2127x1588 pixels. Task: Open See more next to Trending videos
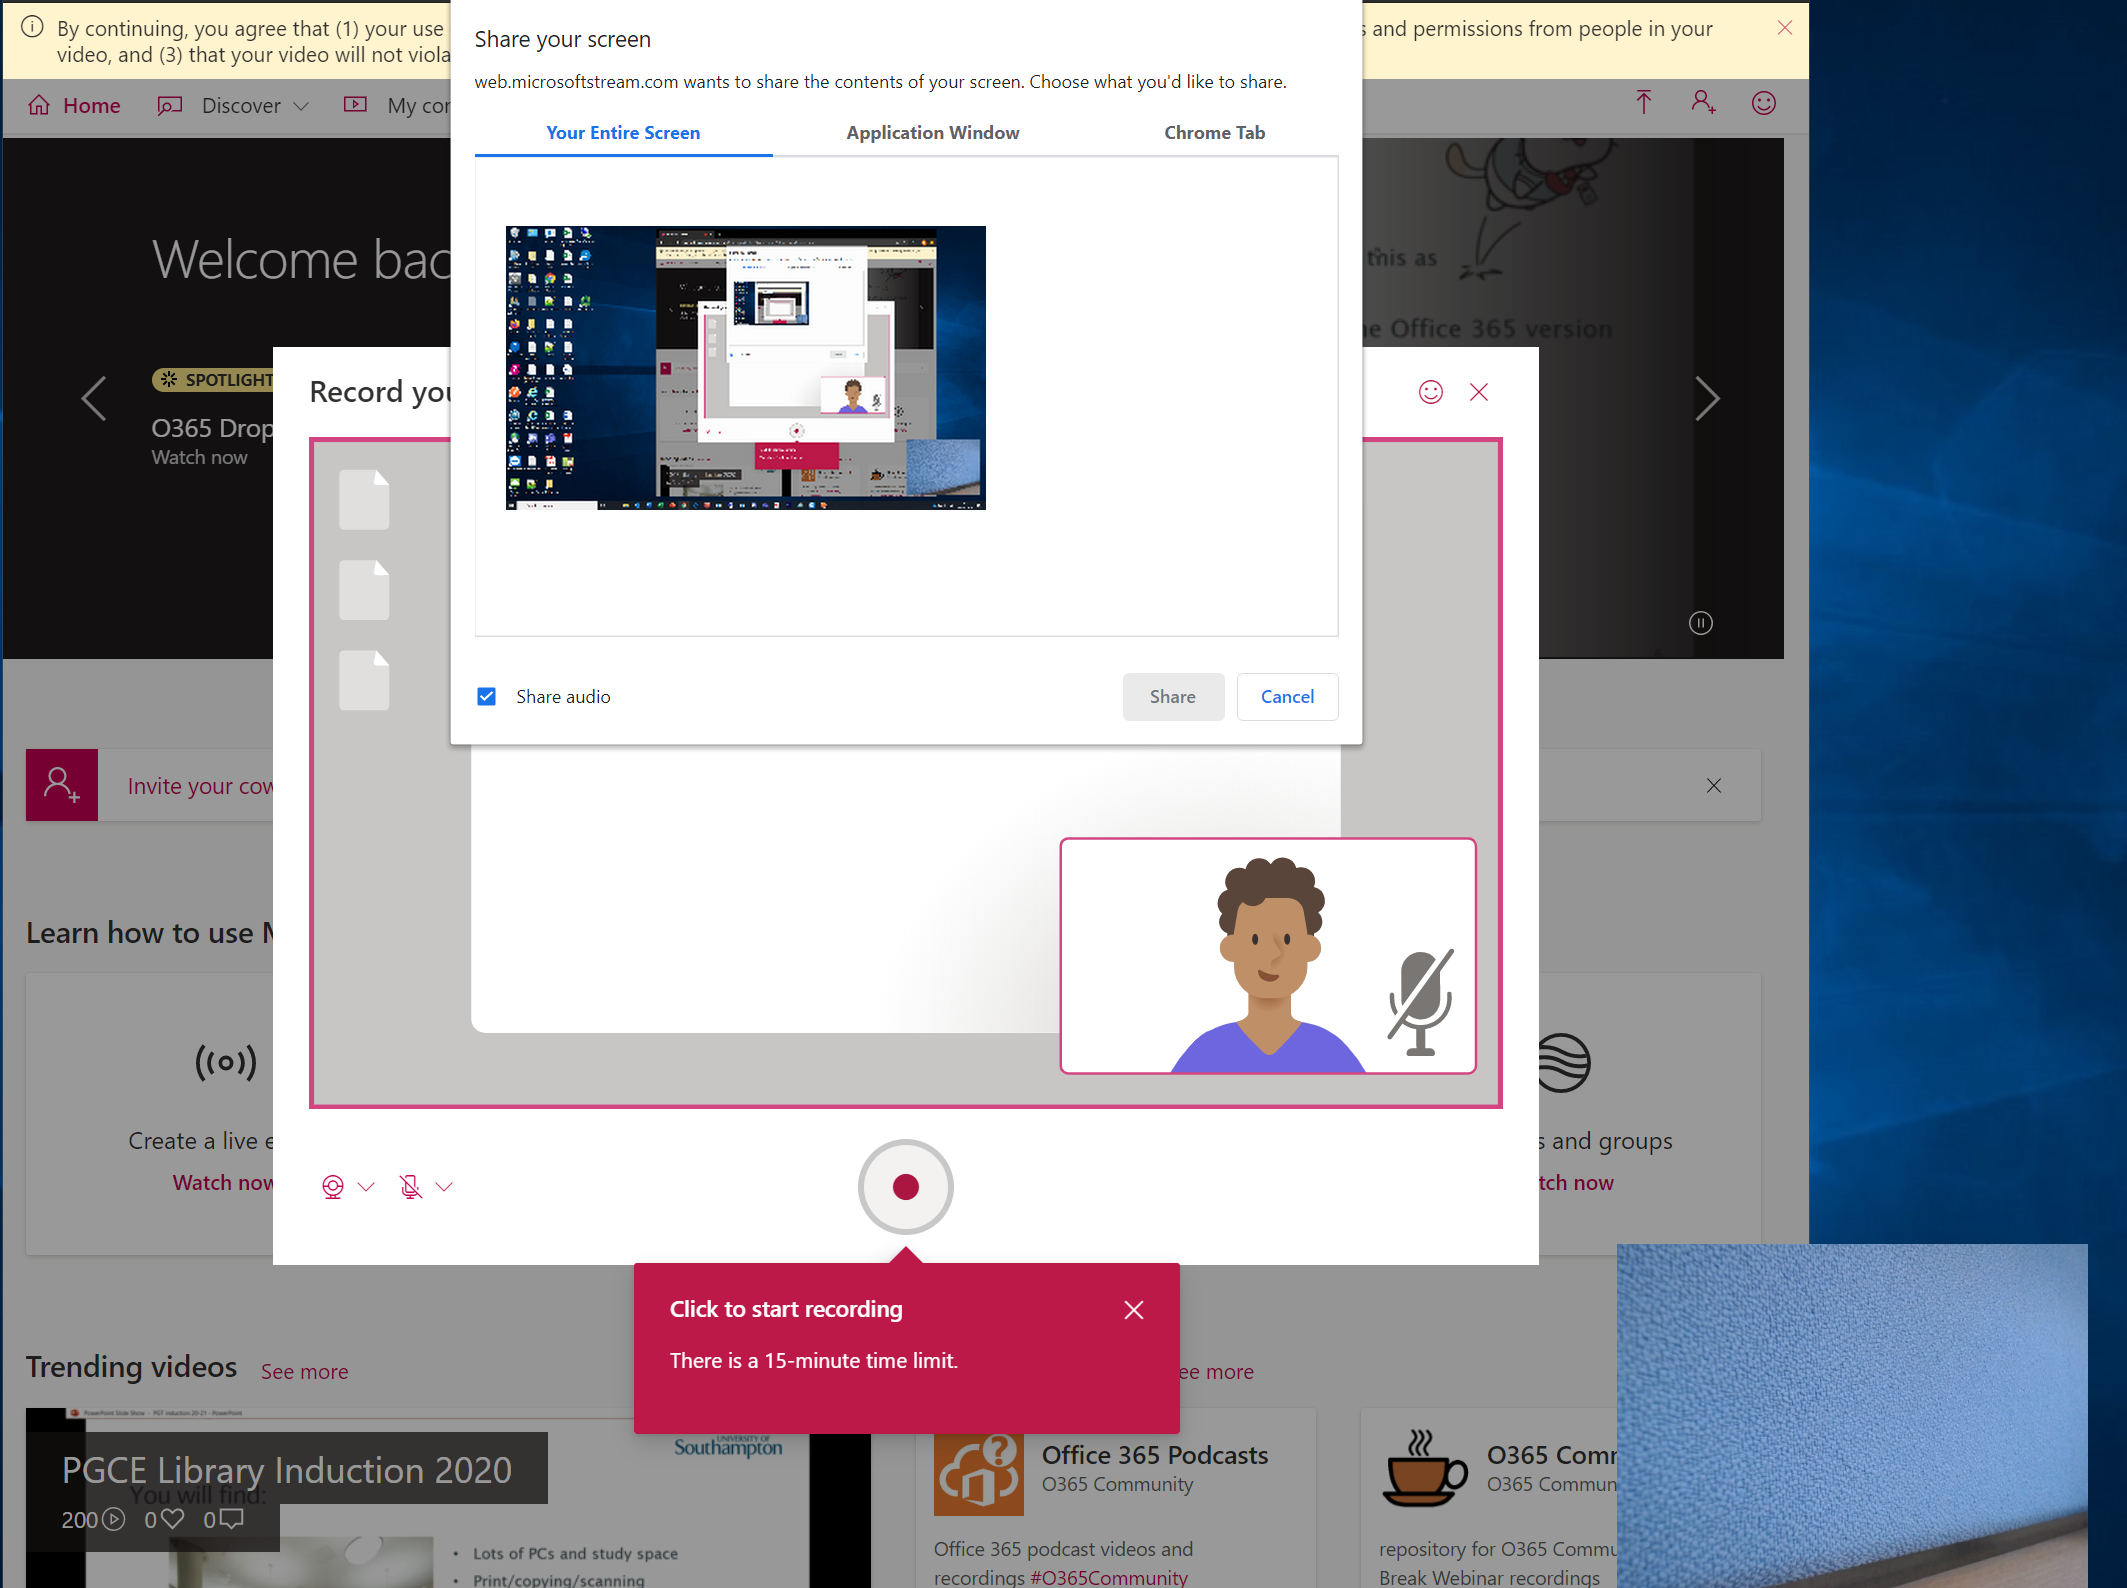[305, 1372]
